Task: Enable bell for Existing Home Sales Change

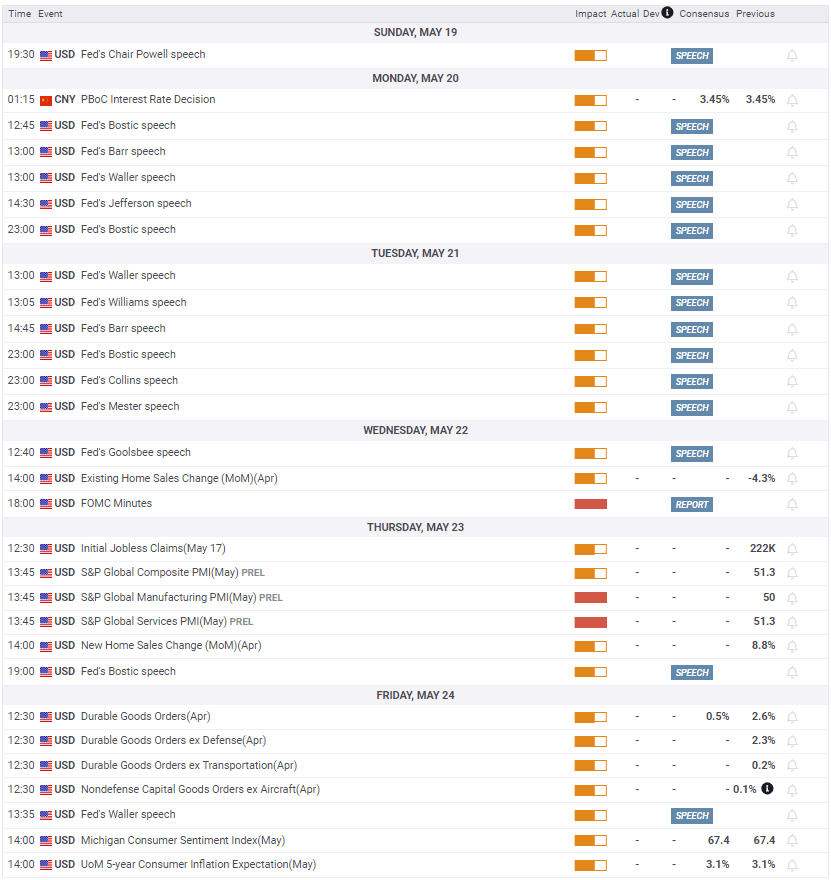Action: point(792,479)
